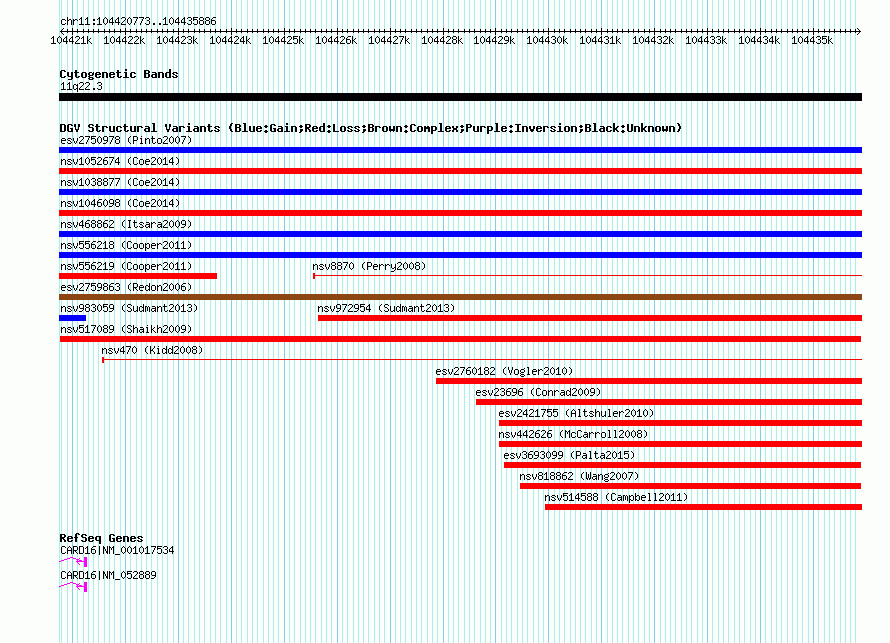Select the nsv818862 Wang2007 red loss bar
The height and width of the screenshot is (643, 890).
(x=690, y=486)
